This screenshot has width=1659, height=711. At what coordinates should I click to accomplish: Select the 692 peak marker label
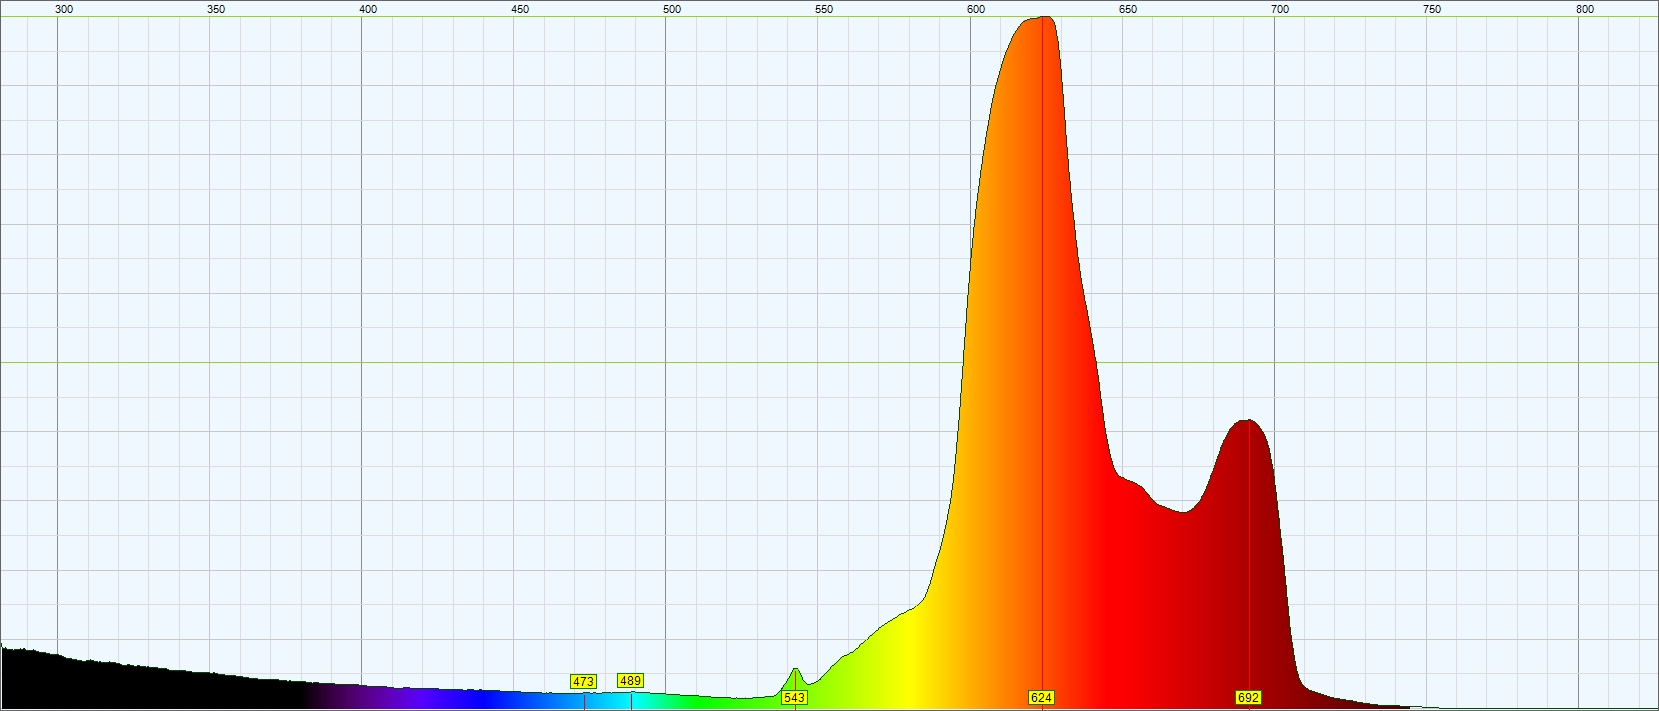[x=1248, y=697]
